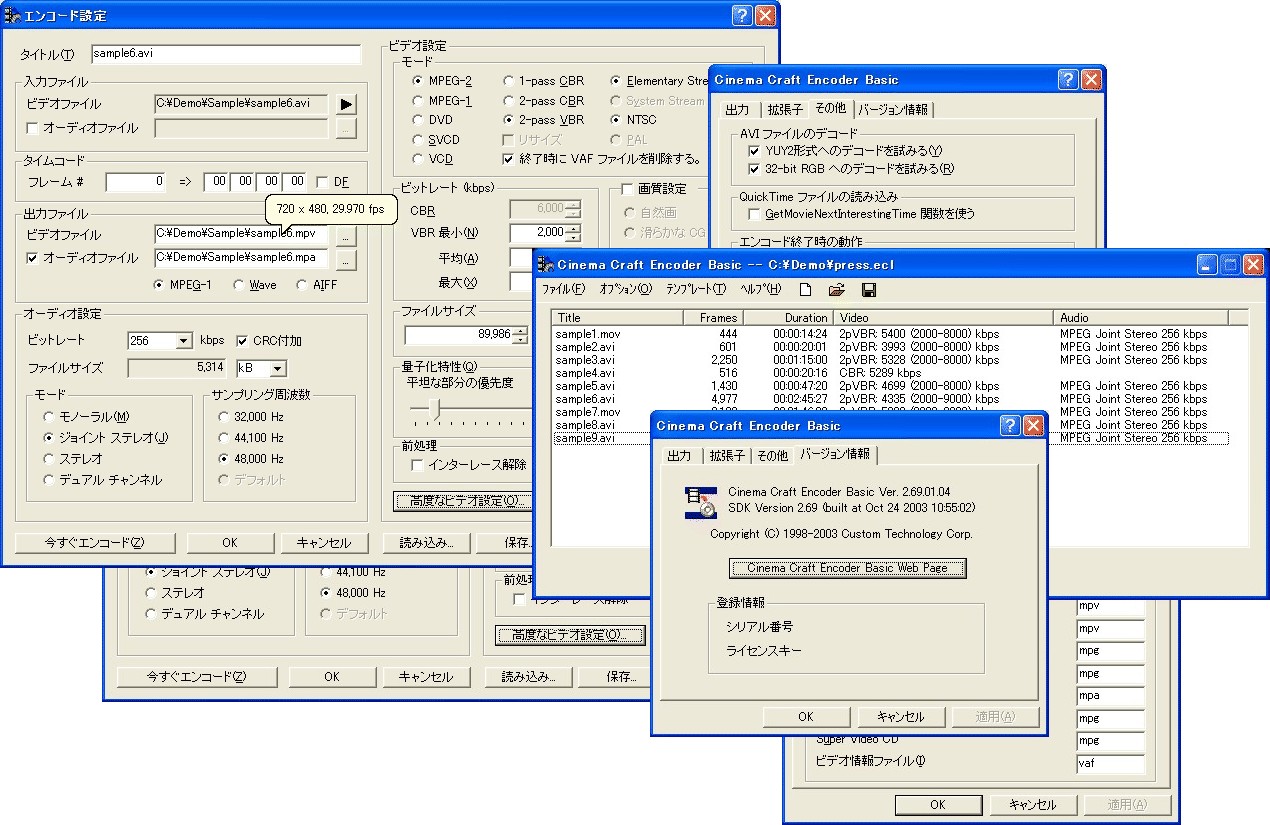The height and width of the screenshot is (825, 1270).
Task: Select the sample1.mov row in the list
Action: (x=891, y=334)
